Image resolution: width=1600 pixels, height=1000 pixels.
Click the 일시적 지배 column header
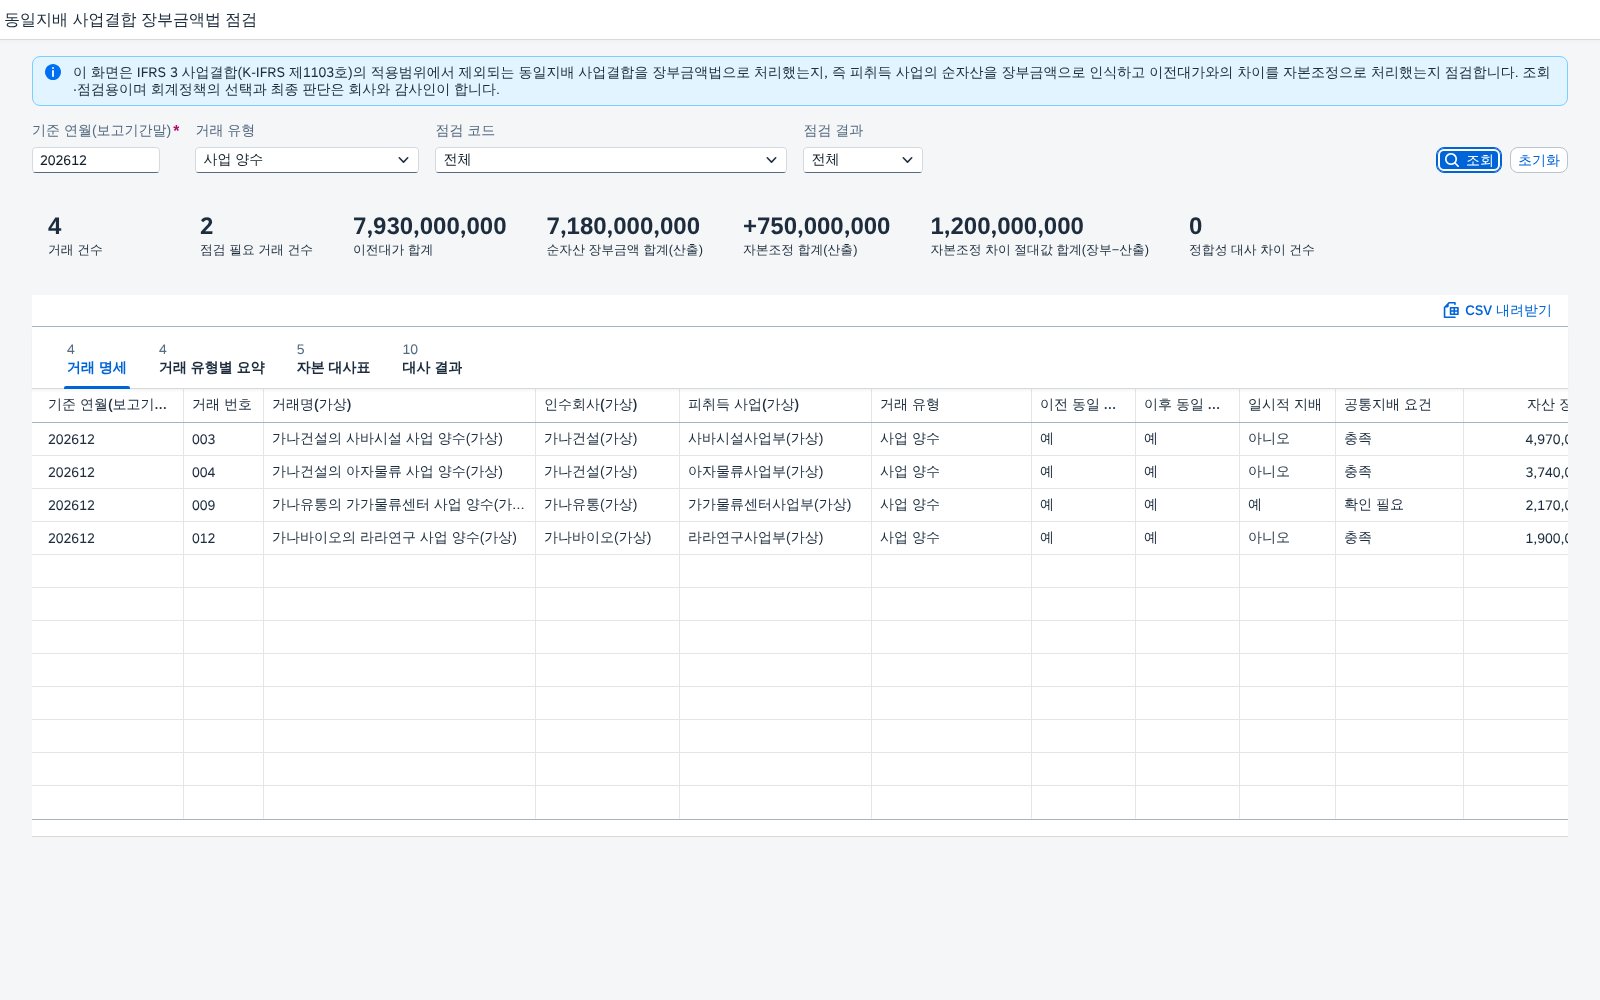(x=1288, y=405)
